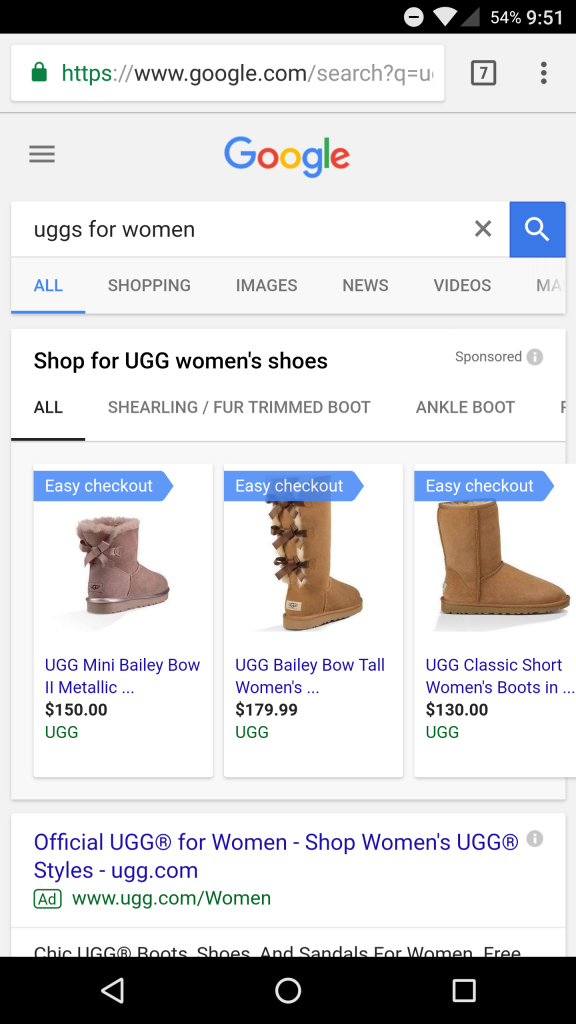The width and height of the screenshot is (576, 1024).
Task: Click the $130.00 price
Action: pos(456,710)
